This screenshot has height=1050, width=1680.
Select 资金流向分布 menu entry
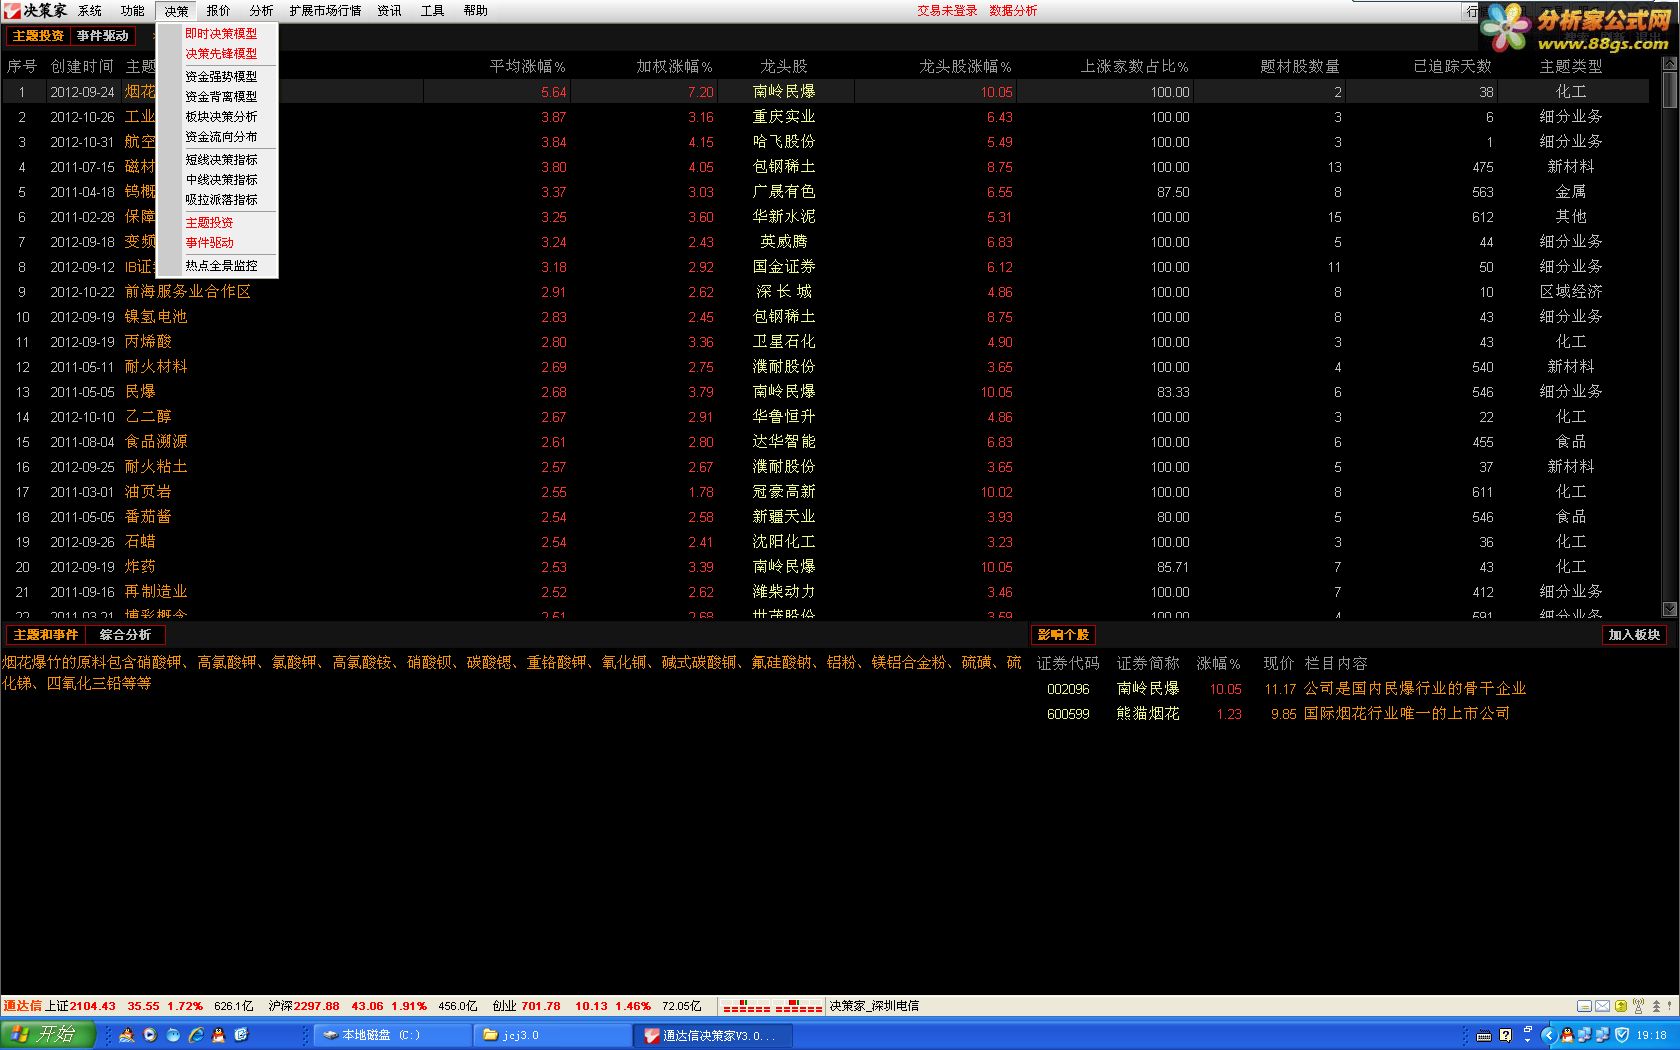coord(218,137)
